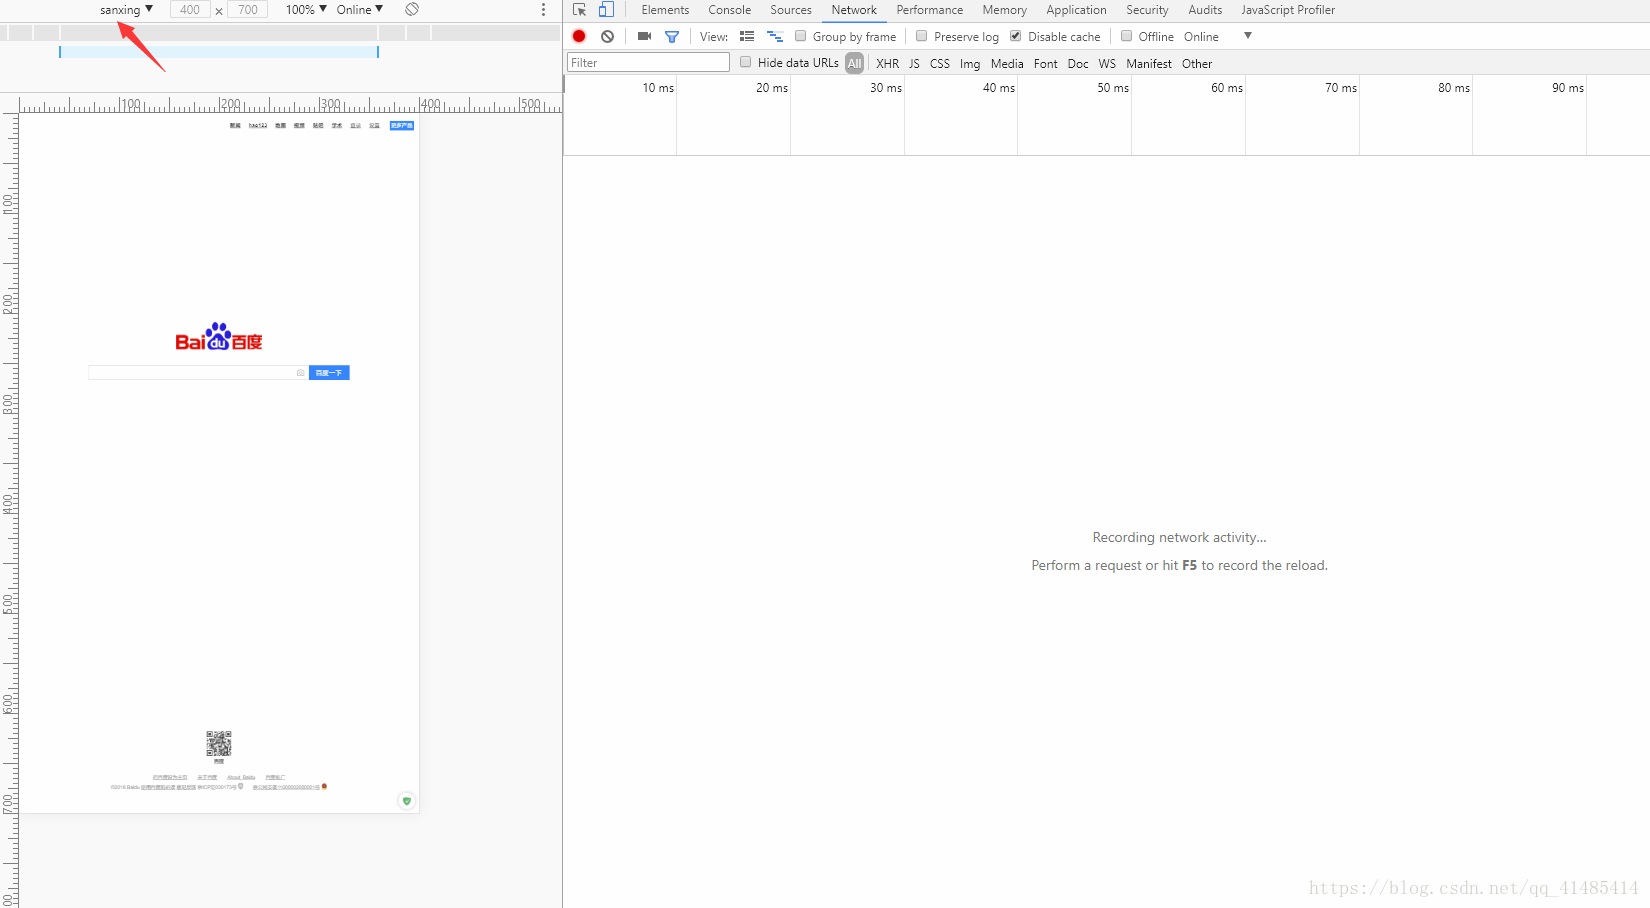Screen dimensions: 1650x908
Task: Open the Performance tab
Action: point(930,10)
